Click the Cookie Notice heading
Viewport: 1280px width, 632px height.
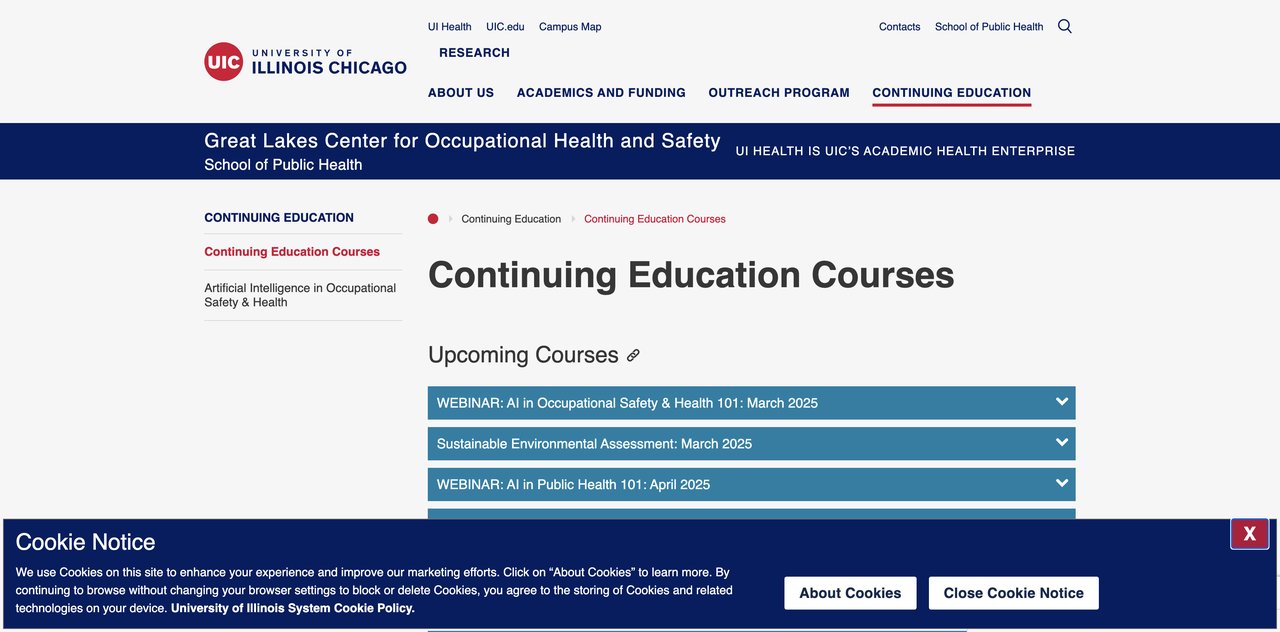pos(86,542)
